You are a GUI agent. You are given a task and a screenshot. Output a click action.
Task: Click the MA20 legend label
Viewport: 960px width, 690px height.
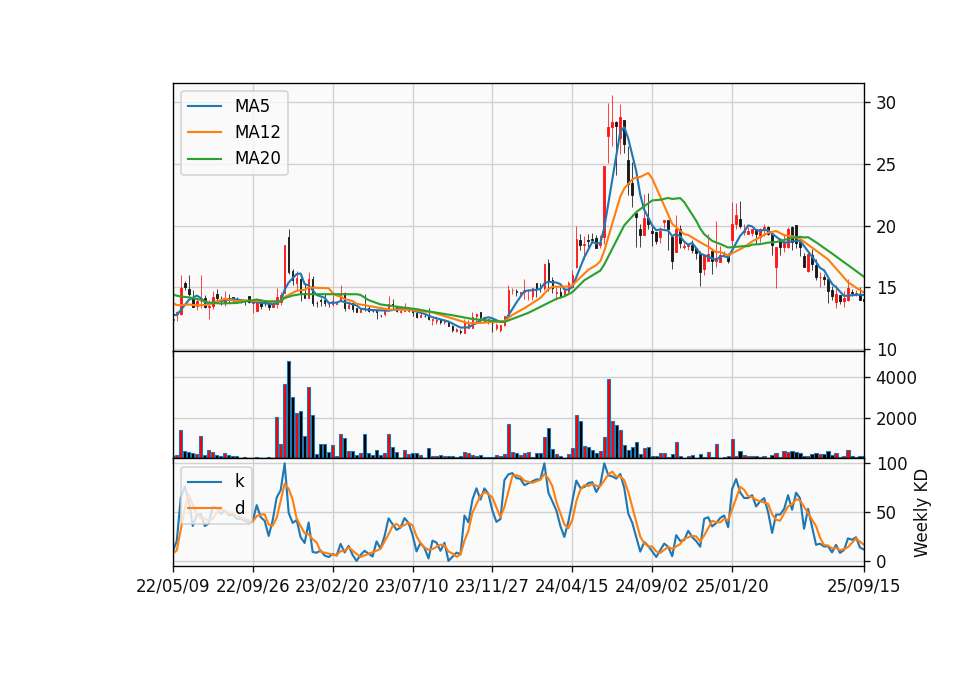click(257, 158)
